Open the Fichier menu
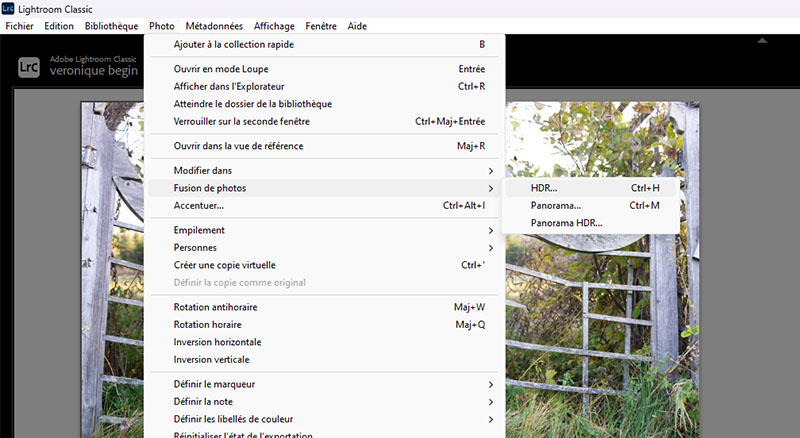The height and width of the screenshot is (438, 800). point(19,26)
